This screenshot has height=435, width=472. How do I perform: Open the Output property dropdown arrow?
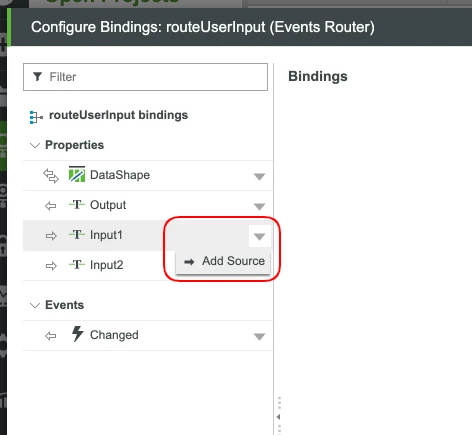point(259,206)
